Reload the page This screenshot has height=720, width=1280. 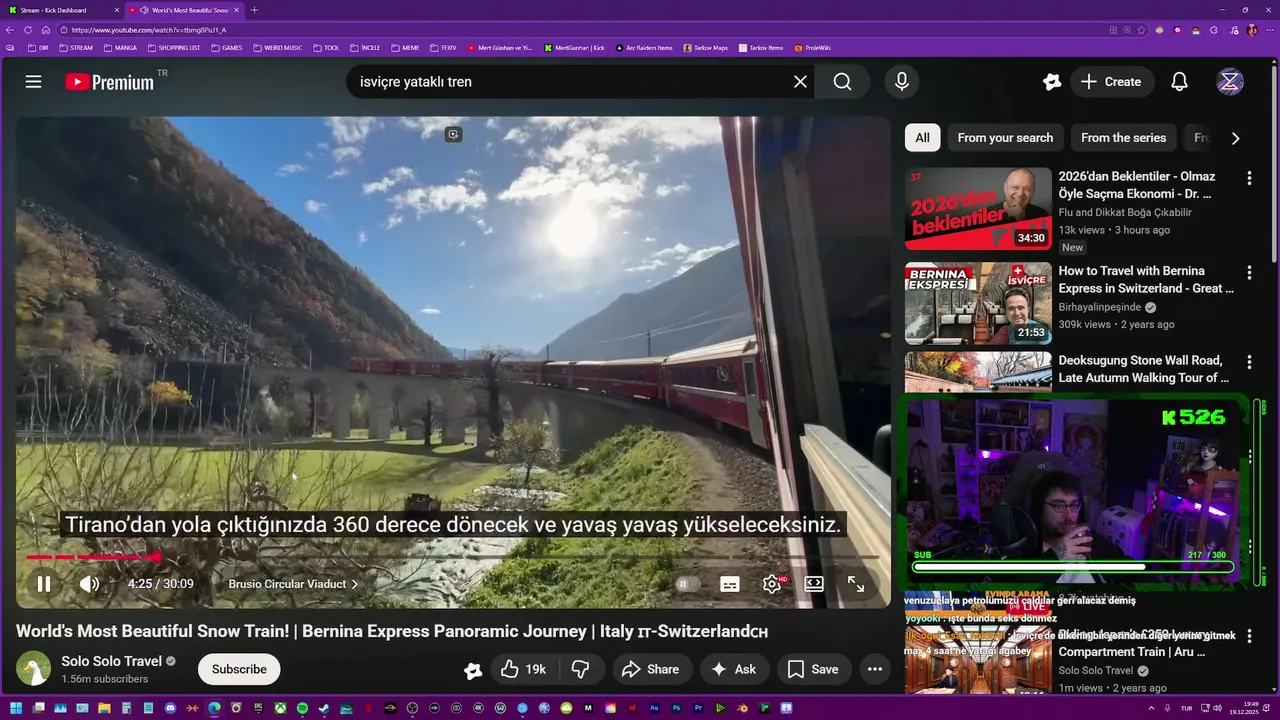tap(28, 30)
